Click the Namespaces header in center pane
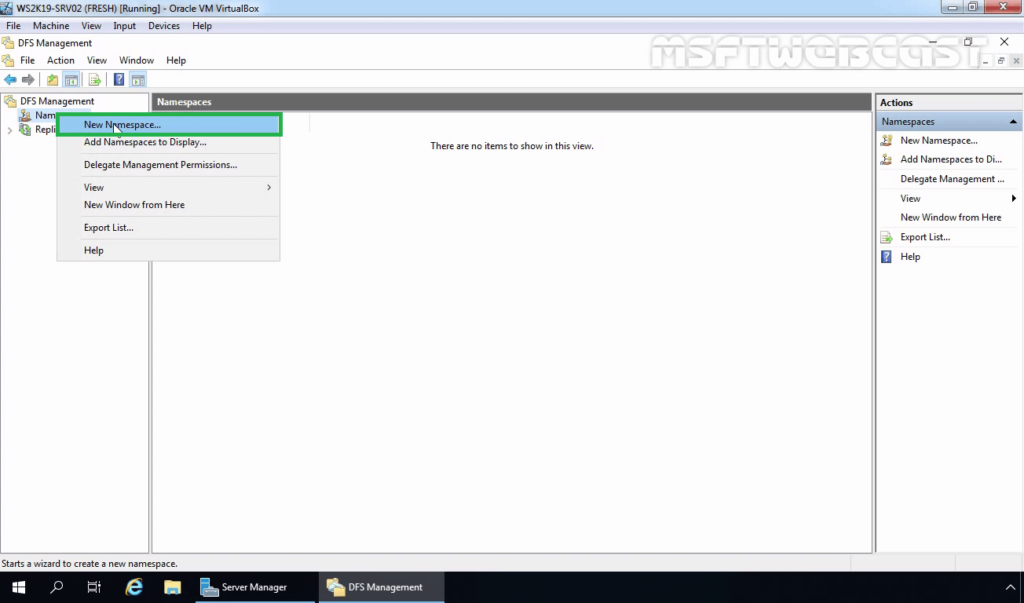1024x603 pixels. [511, 102]
